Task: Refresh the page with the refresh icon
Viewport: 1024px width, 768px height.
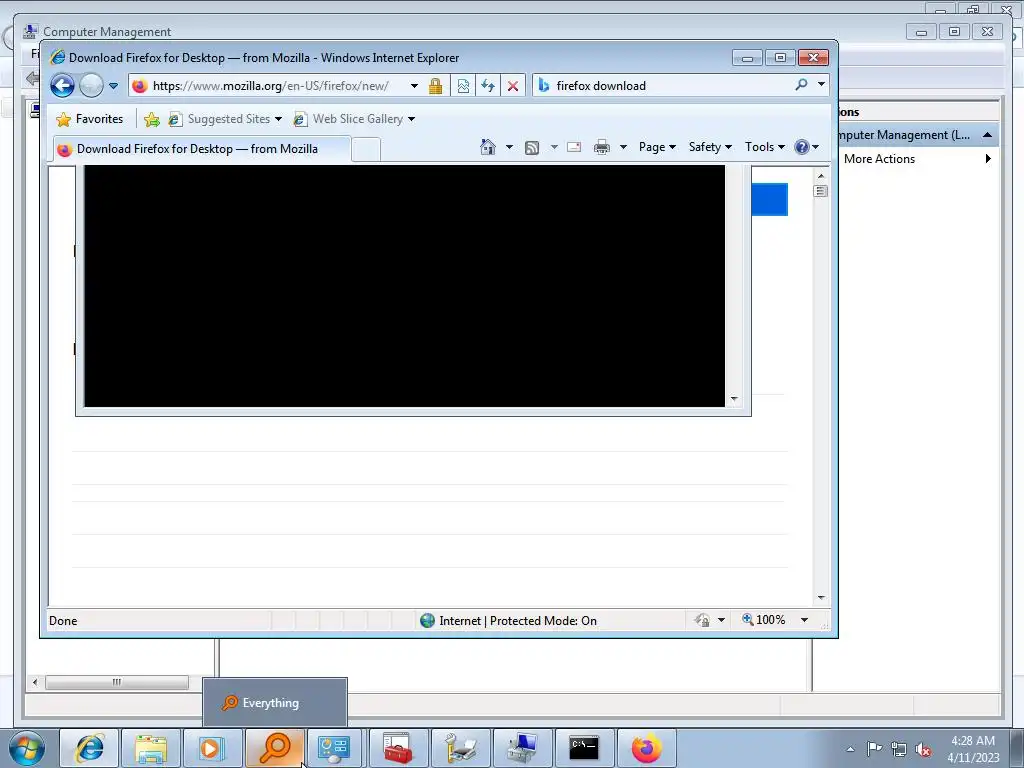Action: [x=488, y=86]
